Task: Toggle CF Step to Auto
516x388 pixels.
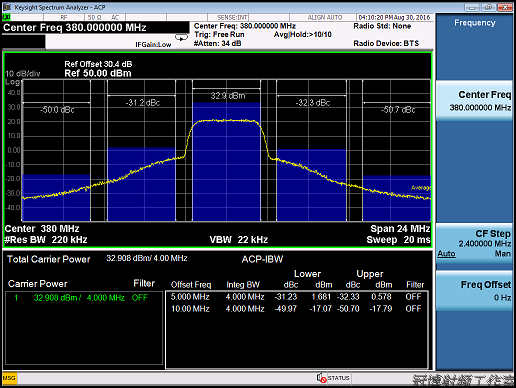Action: pos(446,254)
